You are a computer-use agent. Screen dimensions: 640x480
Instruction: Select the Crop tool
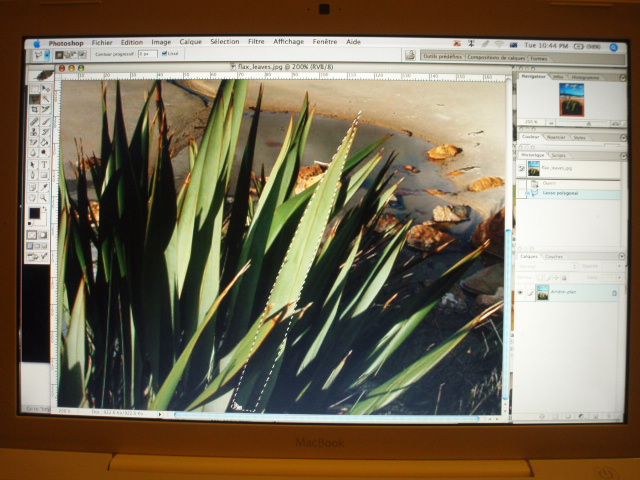click(34, 109)
